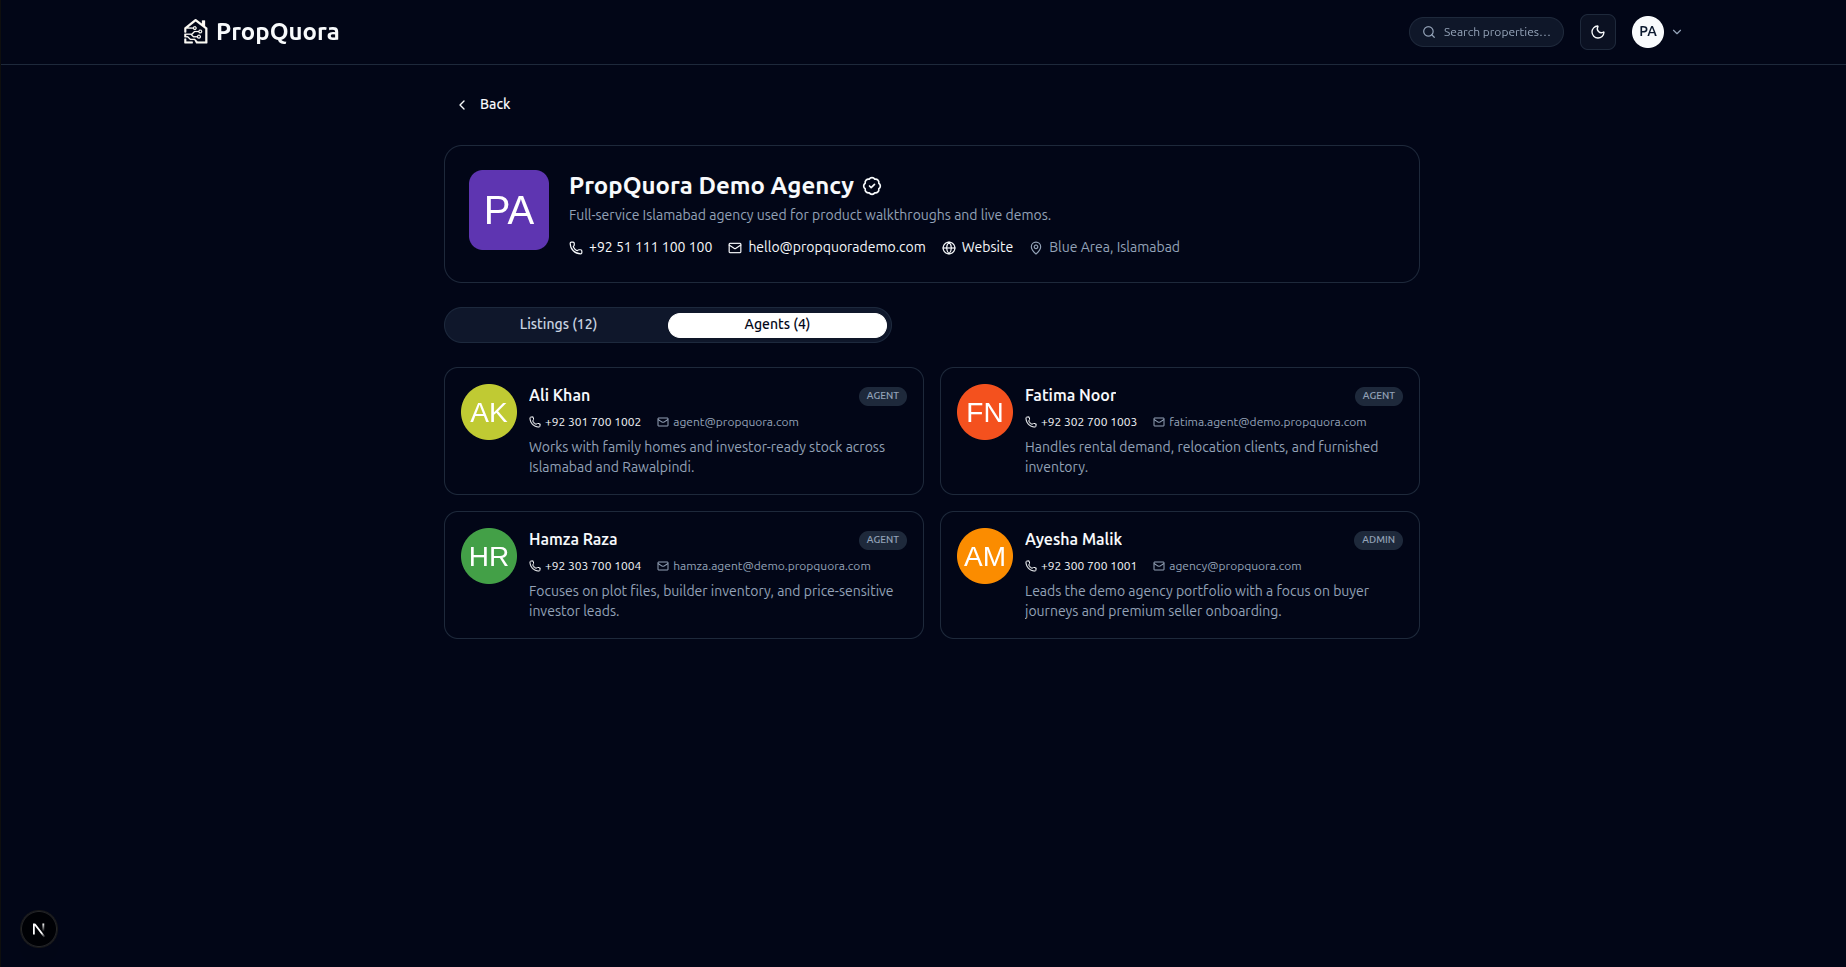Select Ayesha Malik's bio about agency portfolio

tap(1197, 601)
